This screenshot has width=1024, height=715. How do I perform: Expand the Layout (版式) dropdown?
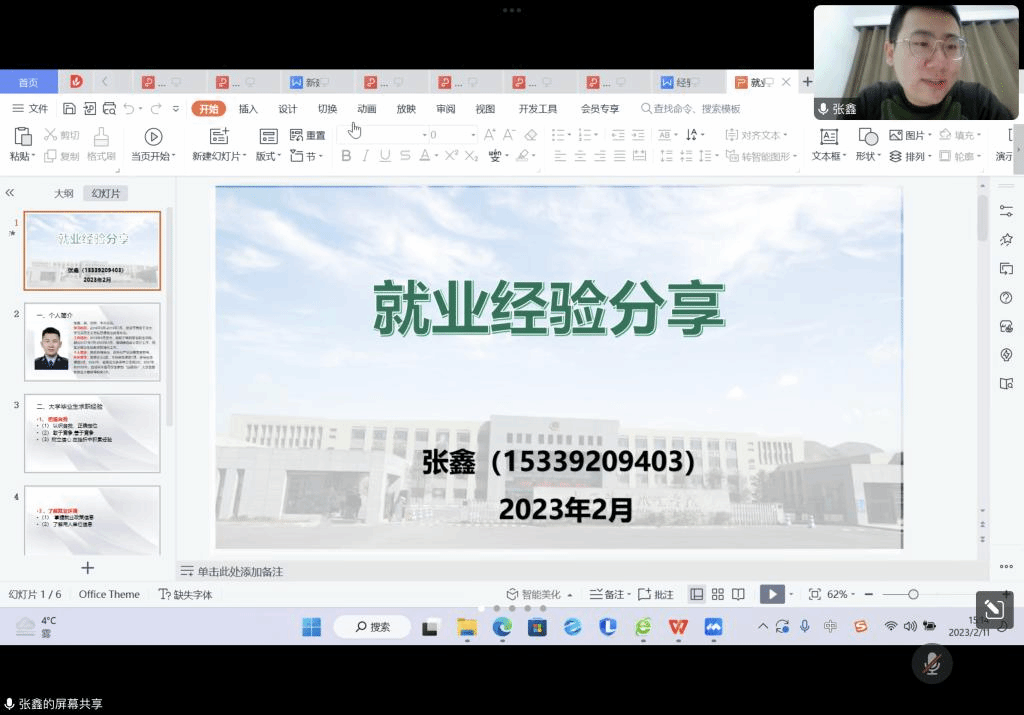(268, 156)
